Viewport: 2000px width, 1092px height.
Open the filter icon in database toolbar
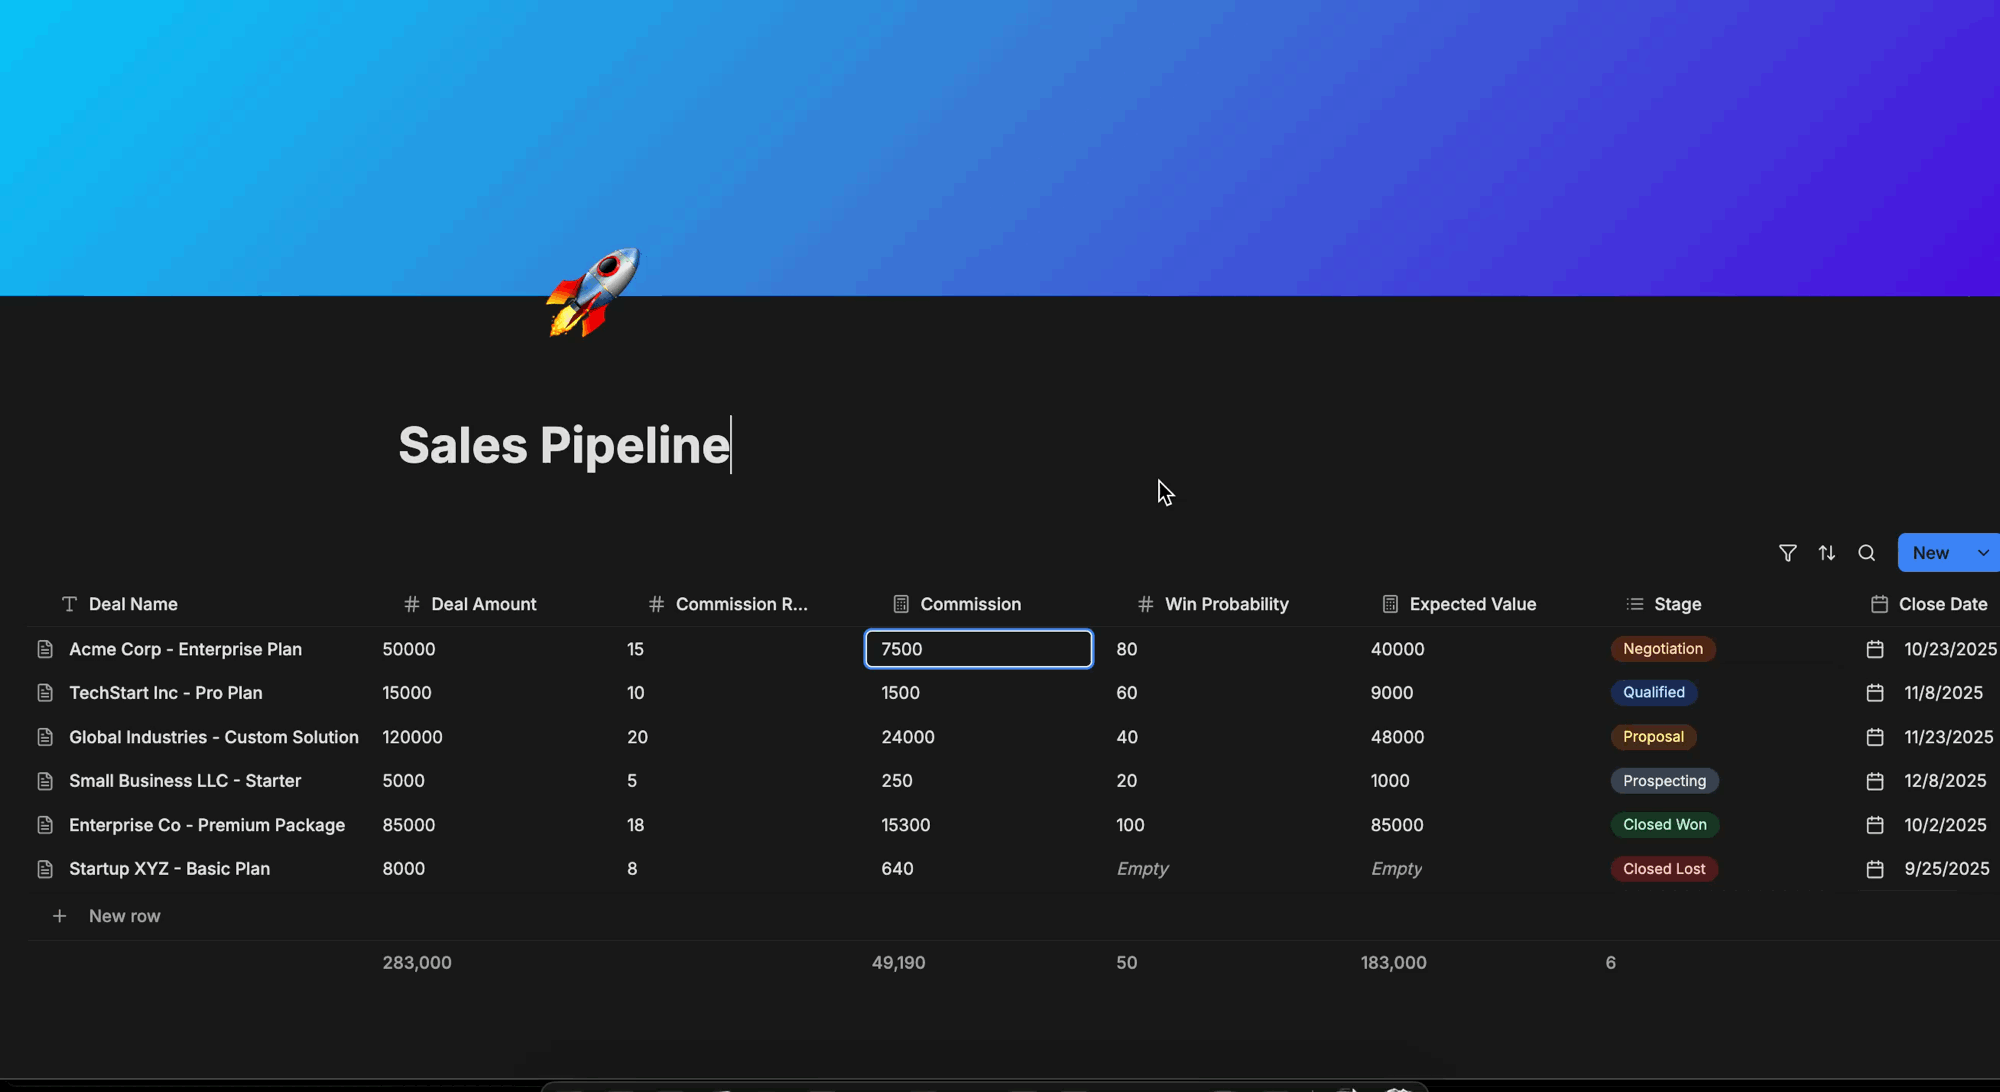[1787, 553]
